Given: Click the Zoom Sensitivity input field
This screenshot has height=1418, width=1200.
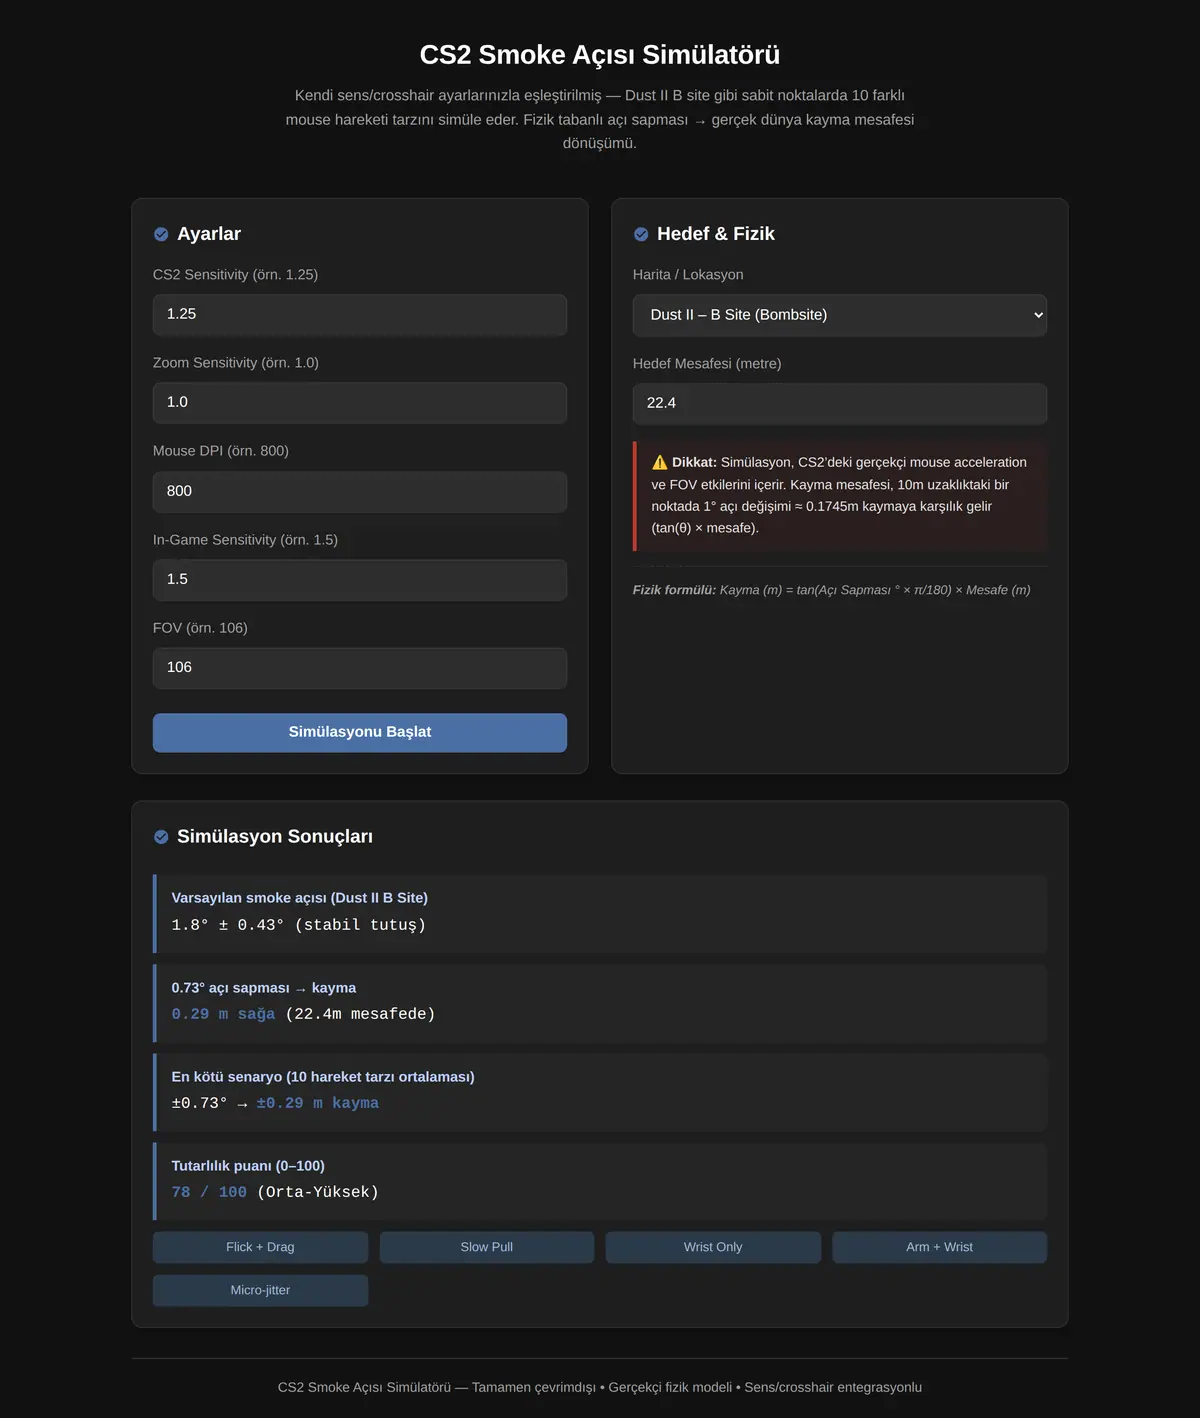Looking at the screenshot, I should 360,403.
